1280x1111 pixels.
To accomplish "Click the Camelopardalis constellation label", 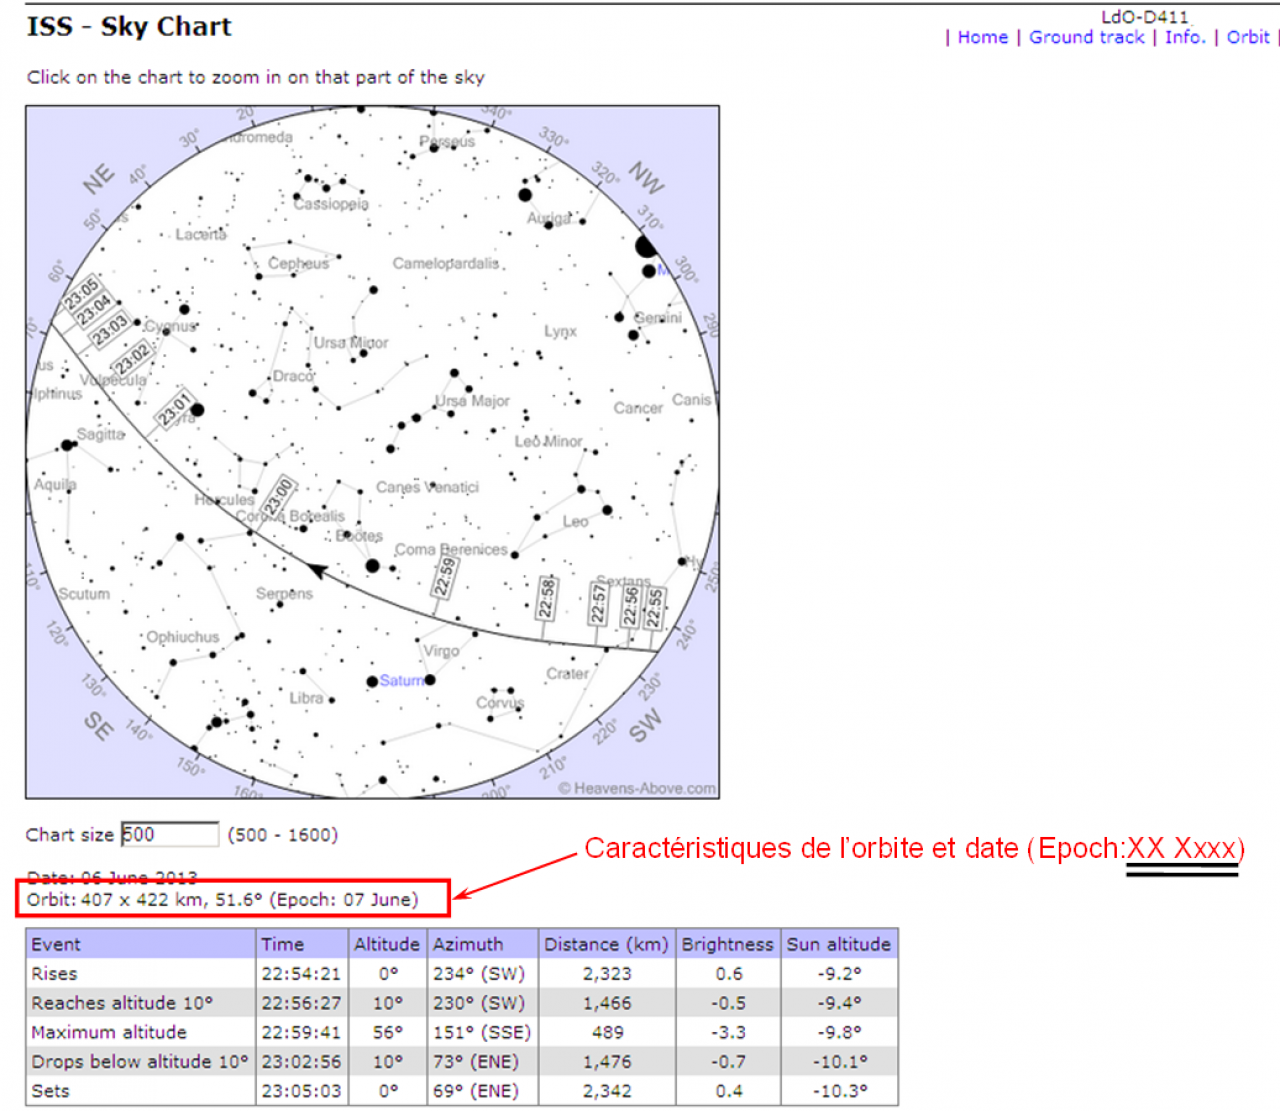I will pos(445,264).
